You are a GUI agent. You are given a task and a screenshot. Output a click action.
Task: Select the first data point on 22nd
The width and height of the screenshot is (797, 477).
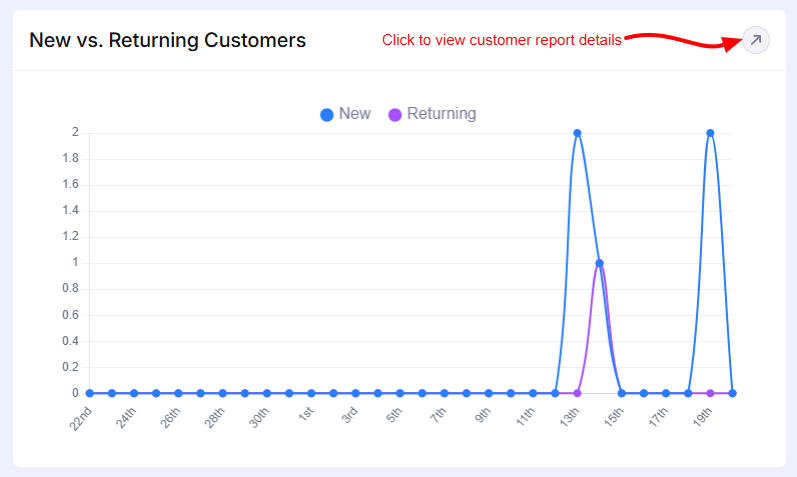pyautogui.click(x=90, y=393)
